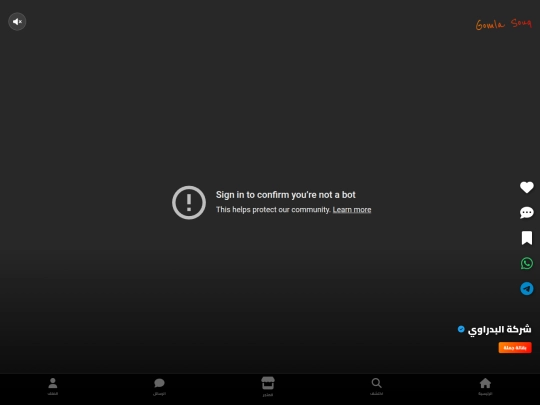This screenshot has height=405, width=540.
Task: Open the Explore search tab
Action: 376,386
